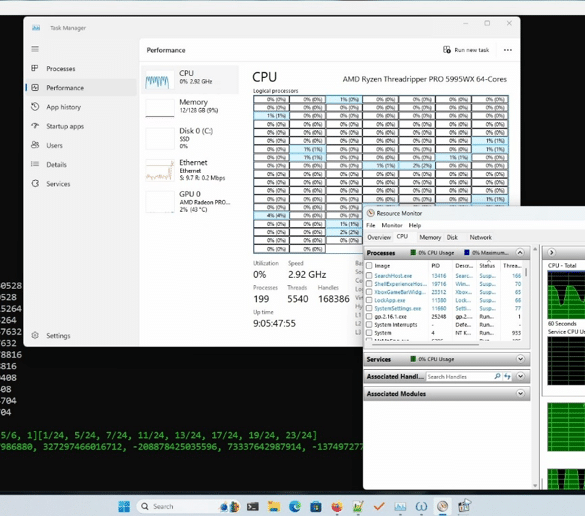
Task: Open the Users page in Task Manager
Action: click(x=54, y=146)
